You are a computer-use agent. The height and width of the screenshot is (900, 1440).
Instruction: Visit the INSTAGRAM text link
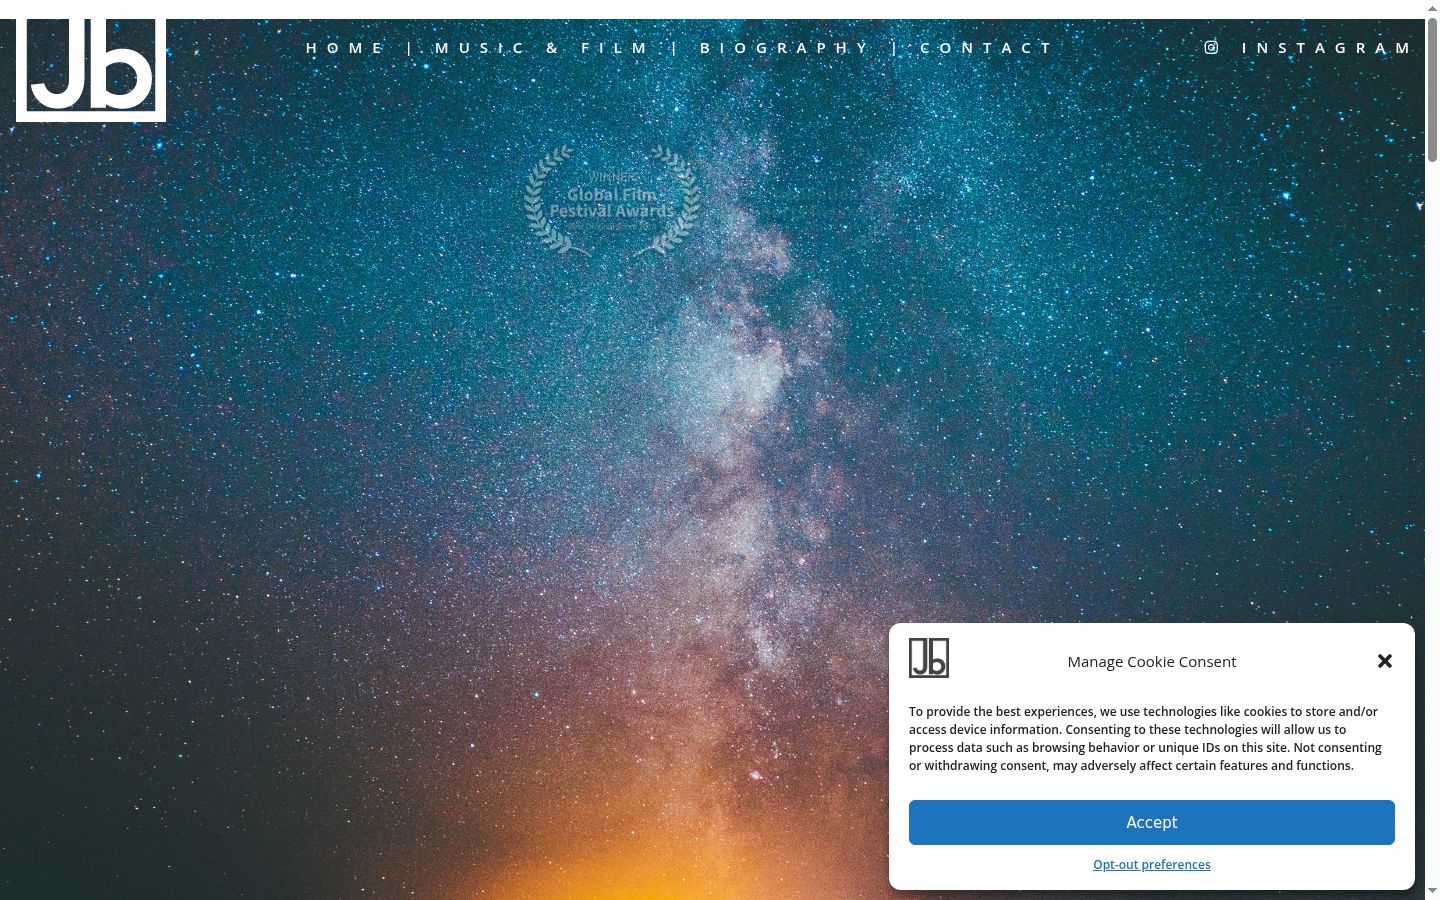pos(1327,48)
